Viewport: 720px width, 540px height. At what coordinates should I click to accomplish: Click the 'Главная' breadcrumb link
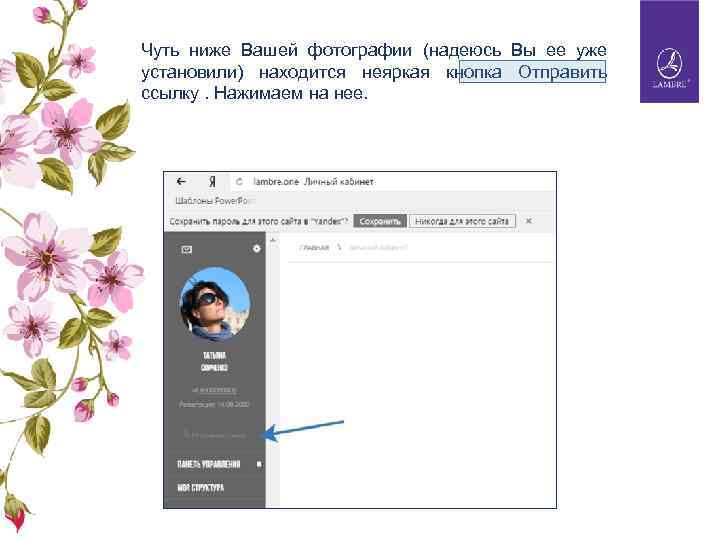pyautogui.click(x=314, y=248)
